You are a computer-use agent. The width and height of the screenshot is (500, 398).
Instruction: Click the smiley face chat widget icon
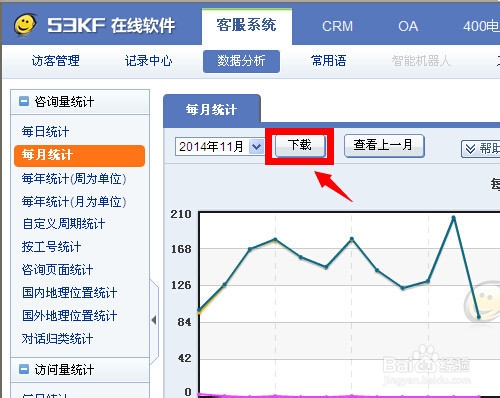[x=483, y=302]
